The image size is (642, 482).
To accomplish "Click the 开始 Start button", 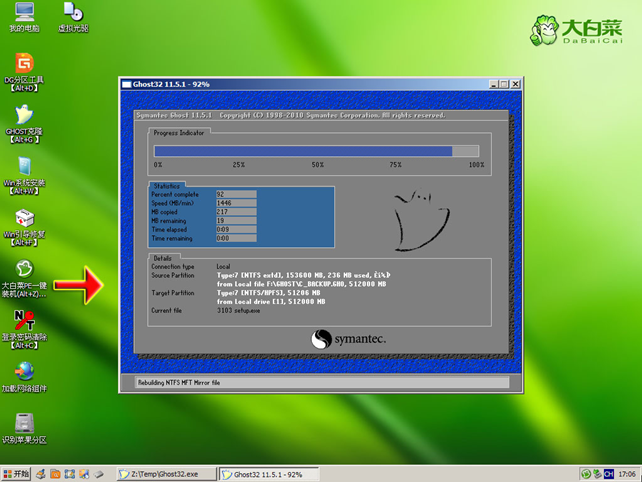I will coord(18,473).
